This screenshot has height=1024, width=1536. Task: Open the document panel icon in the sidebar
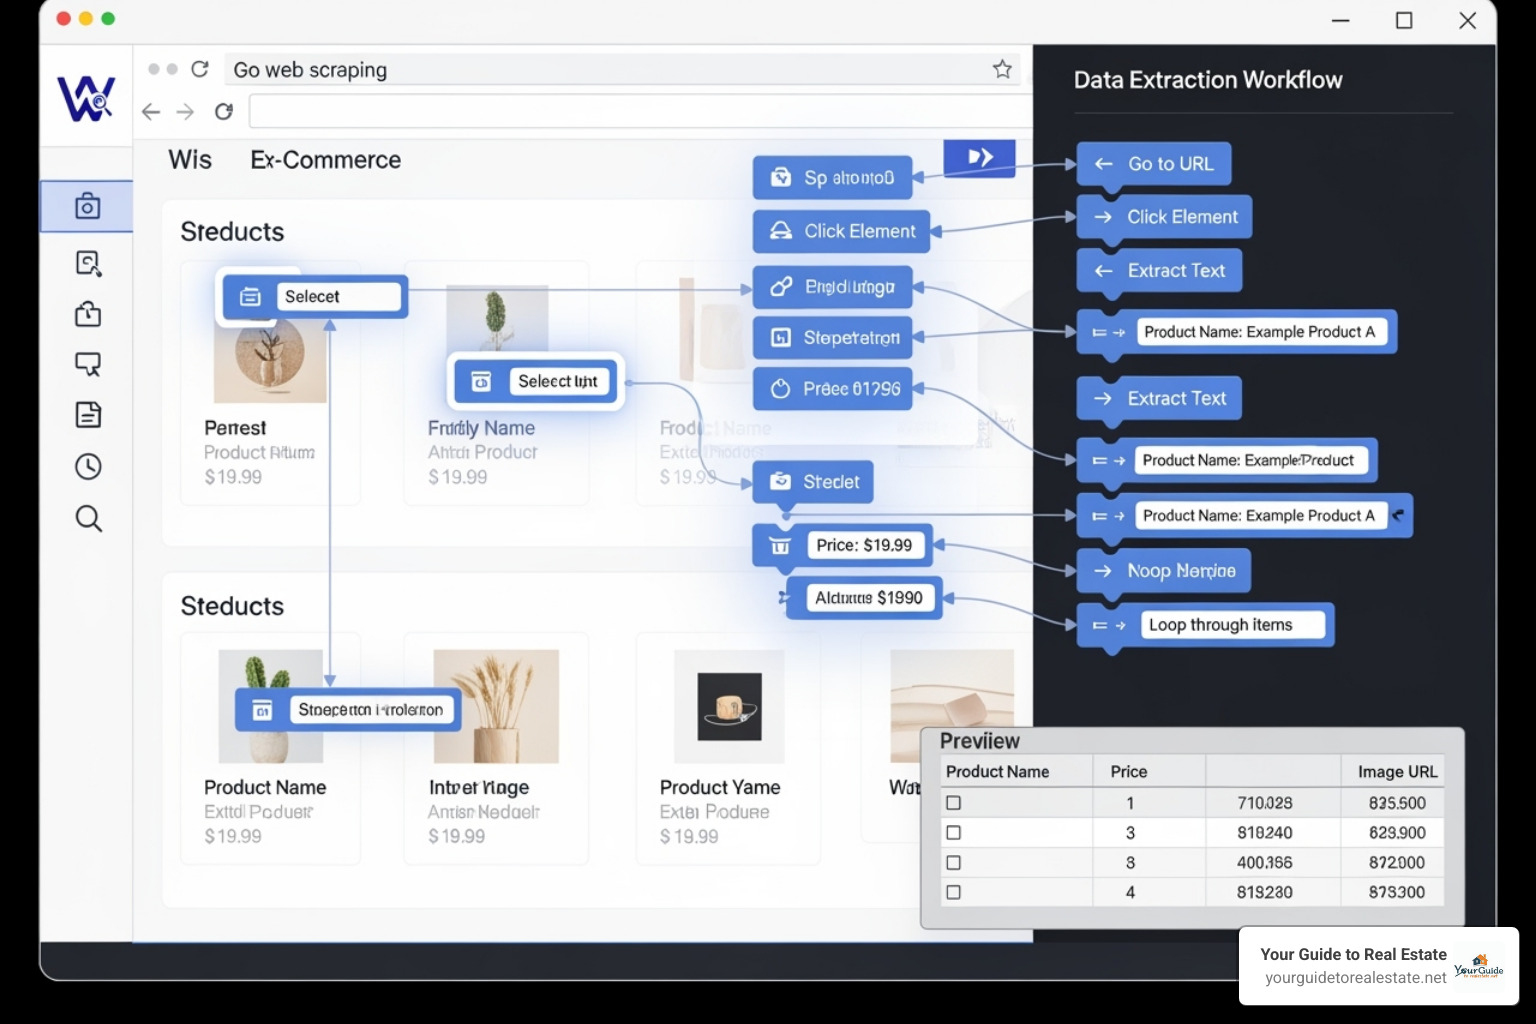click(88, 414)
